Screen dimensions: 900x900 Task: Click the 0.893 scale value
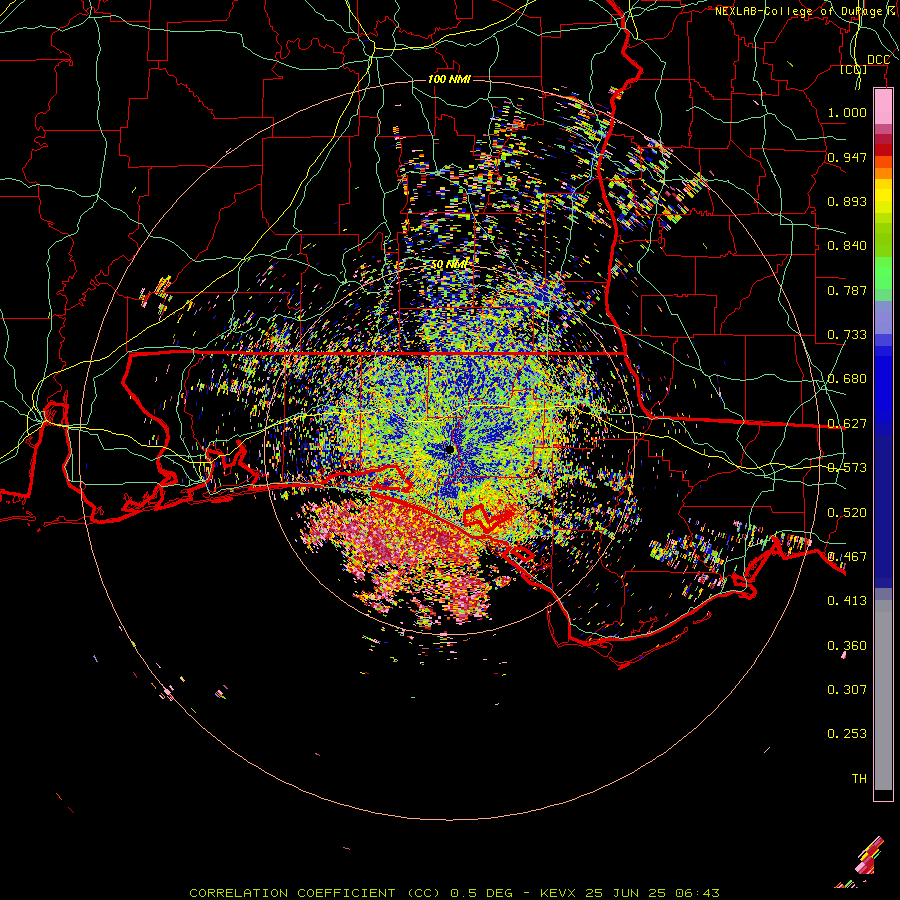(x=847, y=201)
